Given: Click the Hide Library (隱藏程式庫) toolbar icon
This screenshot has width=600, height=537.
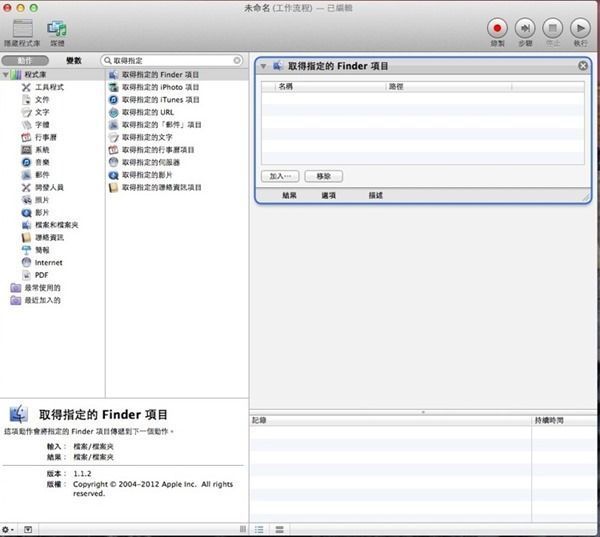Looking at the screenshot, I should point(23,29).
